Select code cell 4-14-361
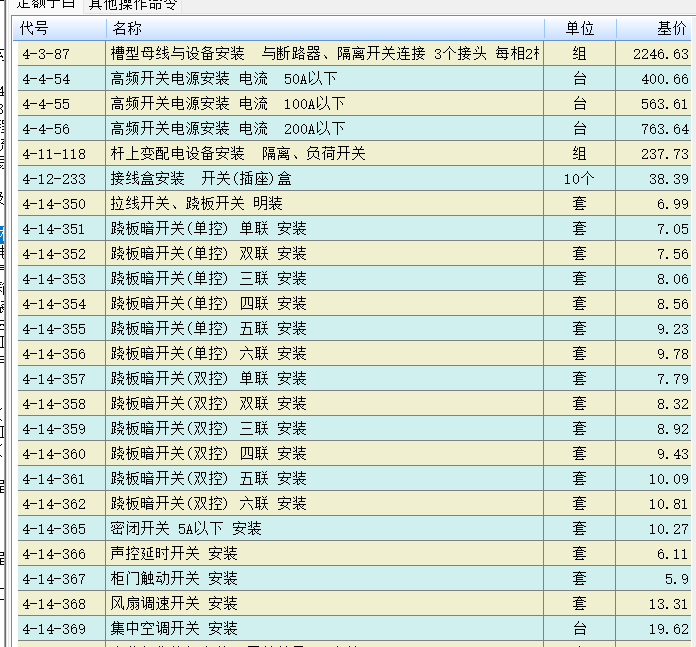696x647 pixels. pyautogui.click(x=62, y=479)
